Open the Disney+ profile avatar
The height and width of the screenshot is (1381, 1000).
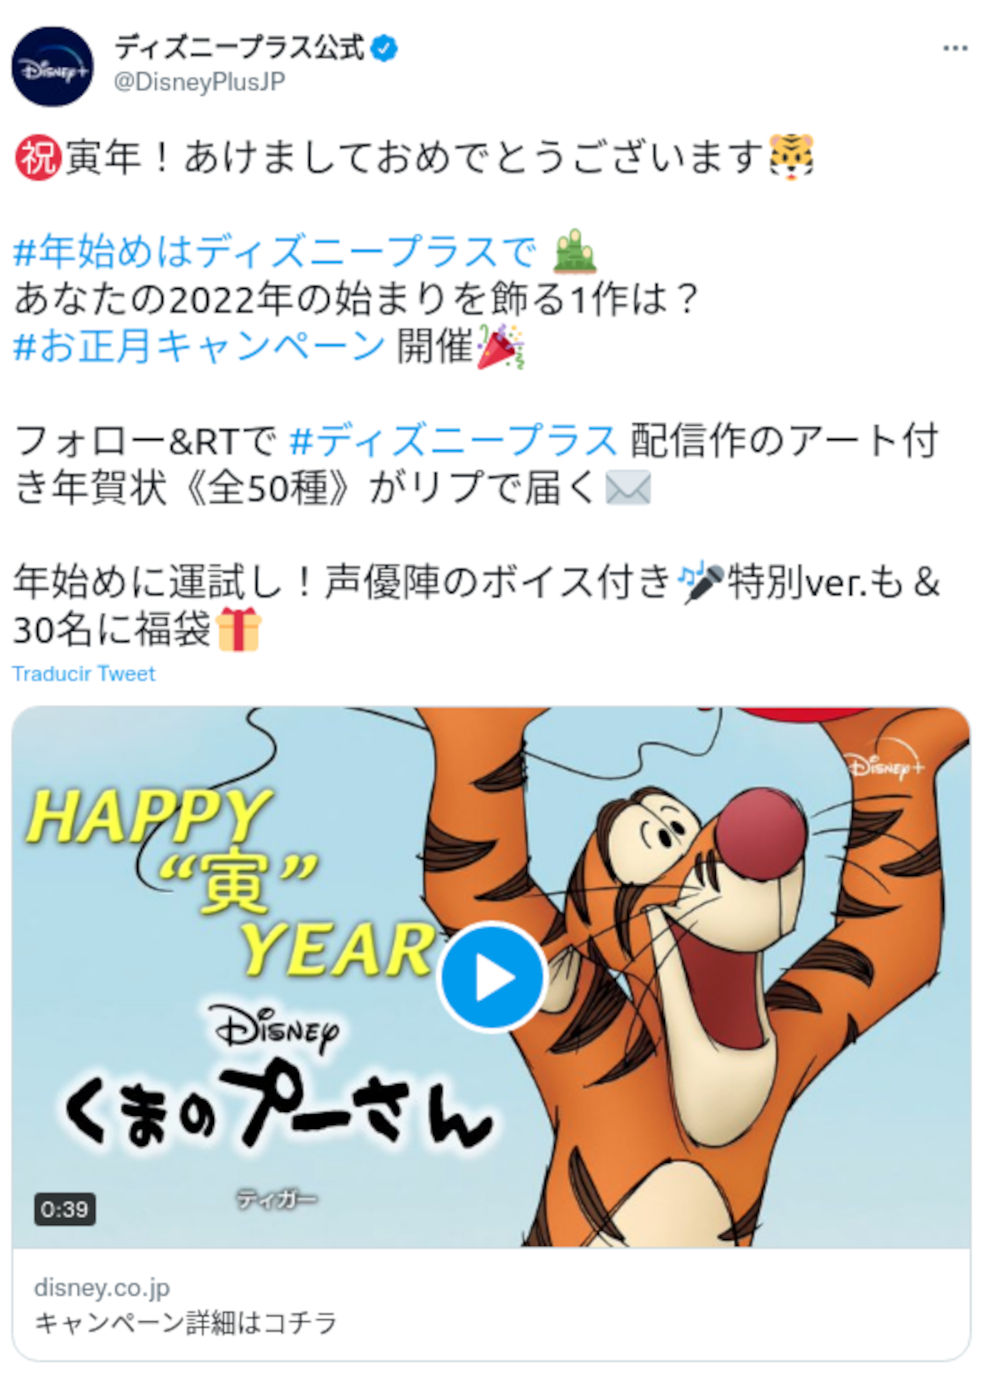[52, 67]
